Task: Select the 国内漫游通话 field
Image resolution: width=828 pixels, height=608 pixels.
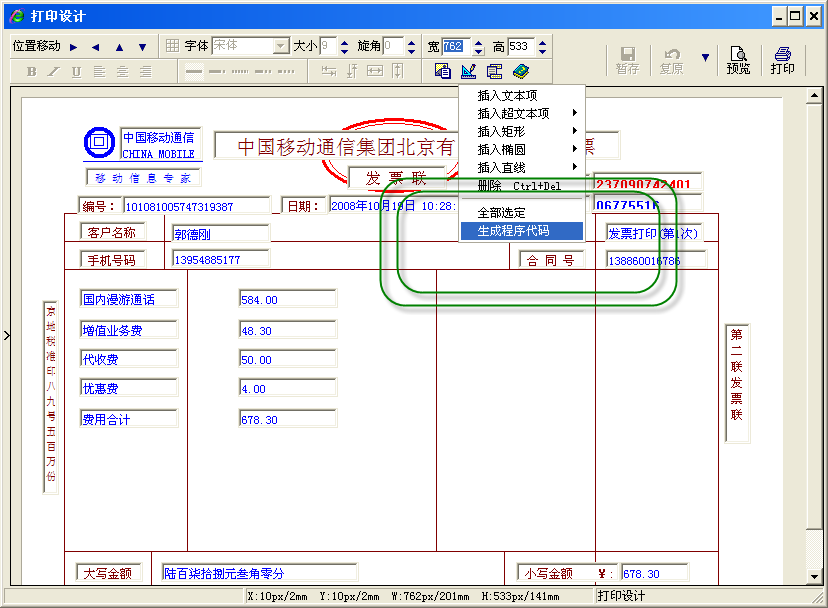Action: click(x=128, y=300)
